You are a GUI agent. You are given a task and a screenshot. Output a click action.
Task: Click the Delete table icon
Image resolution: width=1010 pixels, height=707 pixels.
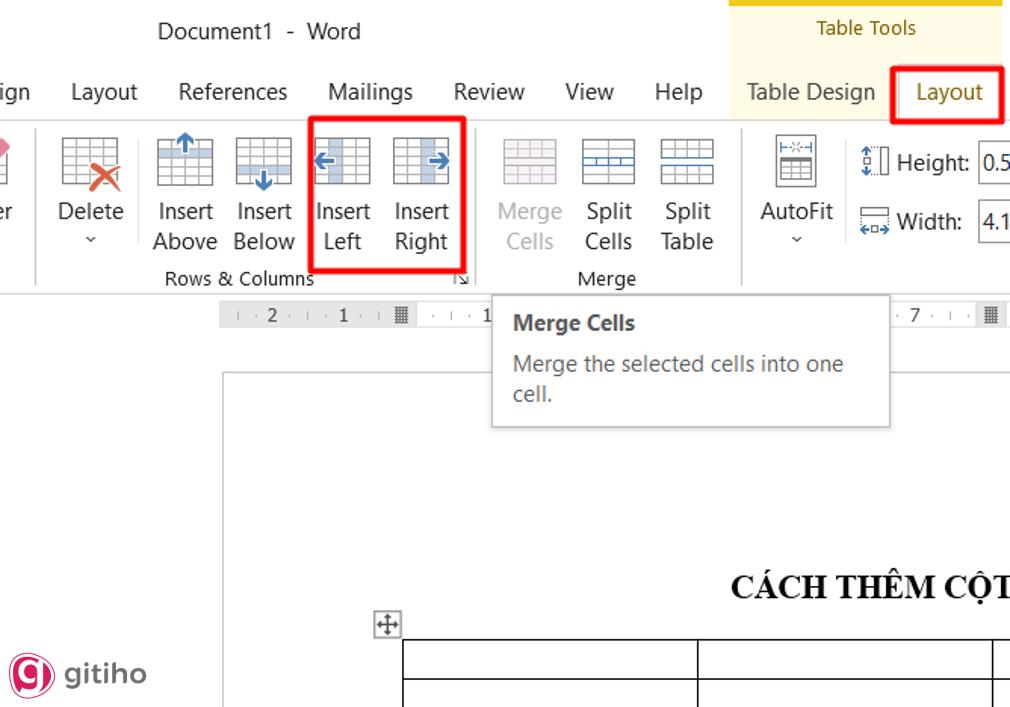[90, 160]
